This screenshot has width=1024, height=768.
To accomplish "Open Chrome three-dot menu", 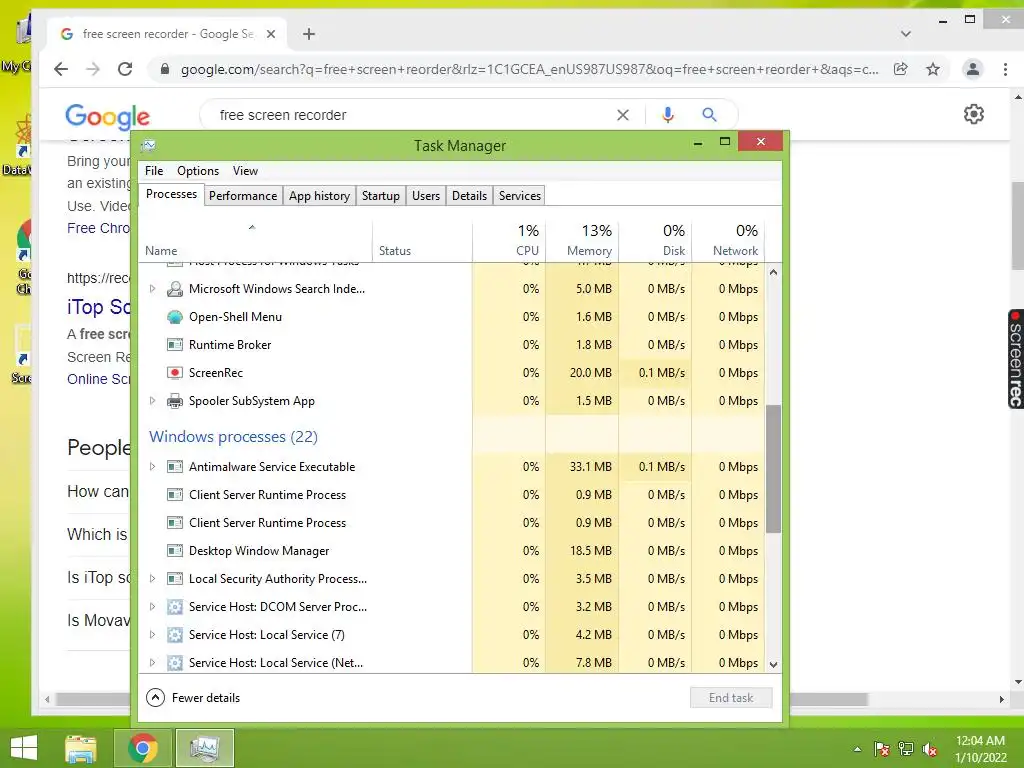I will tap(1005, 69).
